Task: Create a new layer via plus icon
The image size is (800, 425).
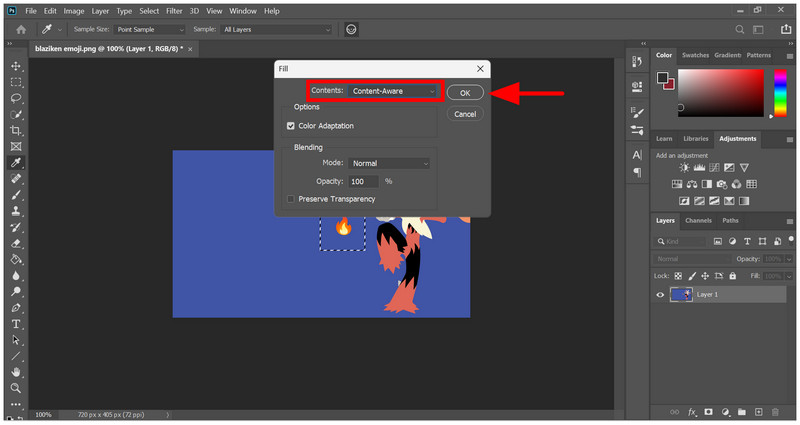Action: [759, 412]
